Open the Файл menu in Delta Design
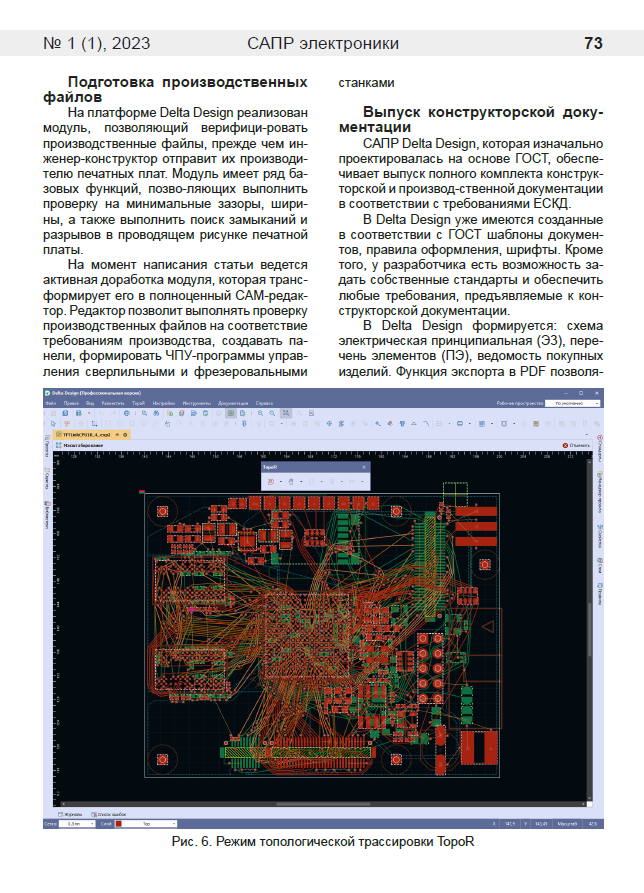The image size is (644, 893). tap(50, 403)
